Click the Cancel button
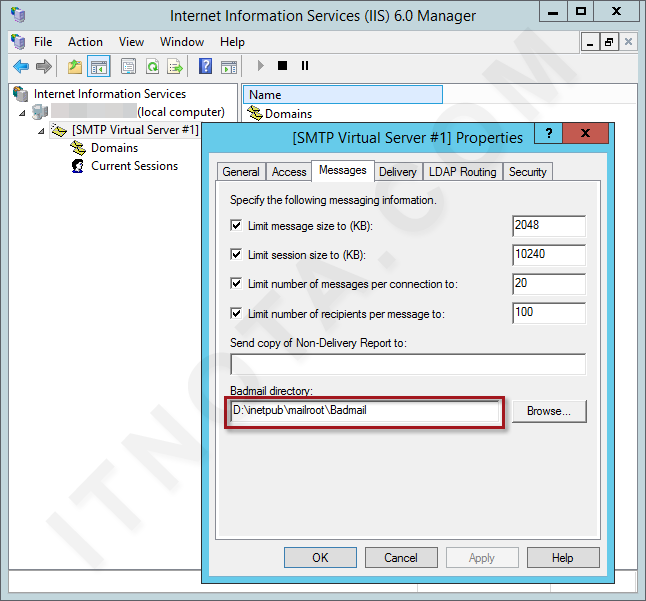Screen dimensions: 646x601 click(x=401, y=557)
